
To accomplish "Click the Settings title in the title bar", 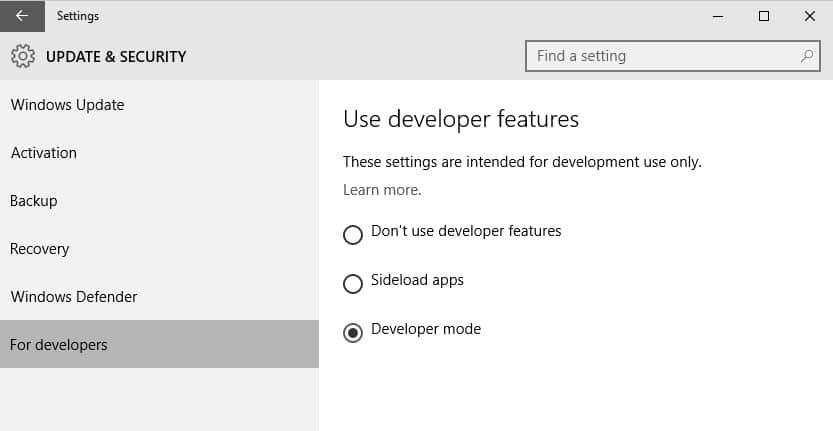I will point(78,16).
